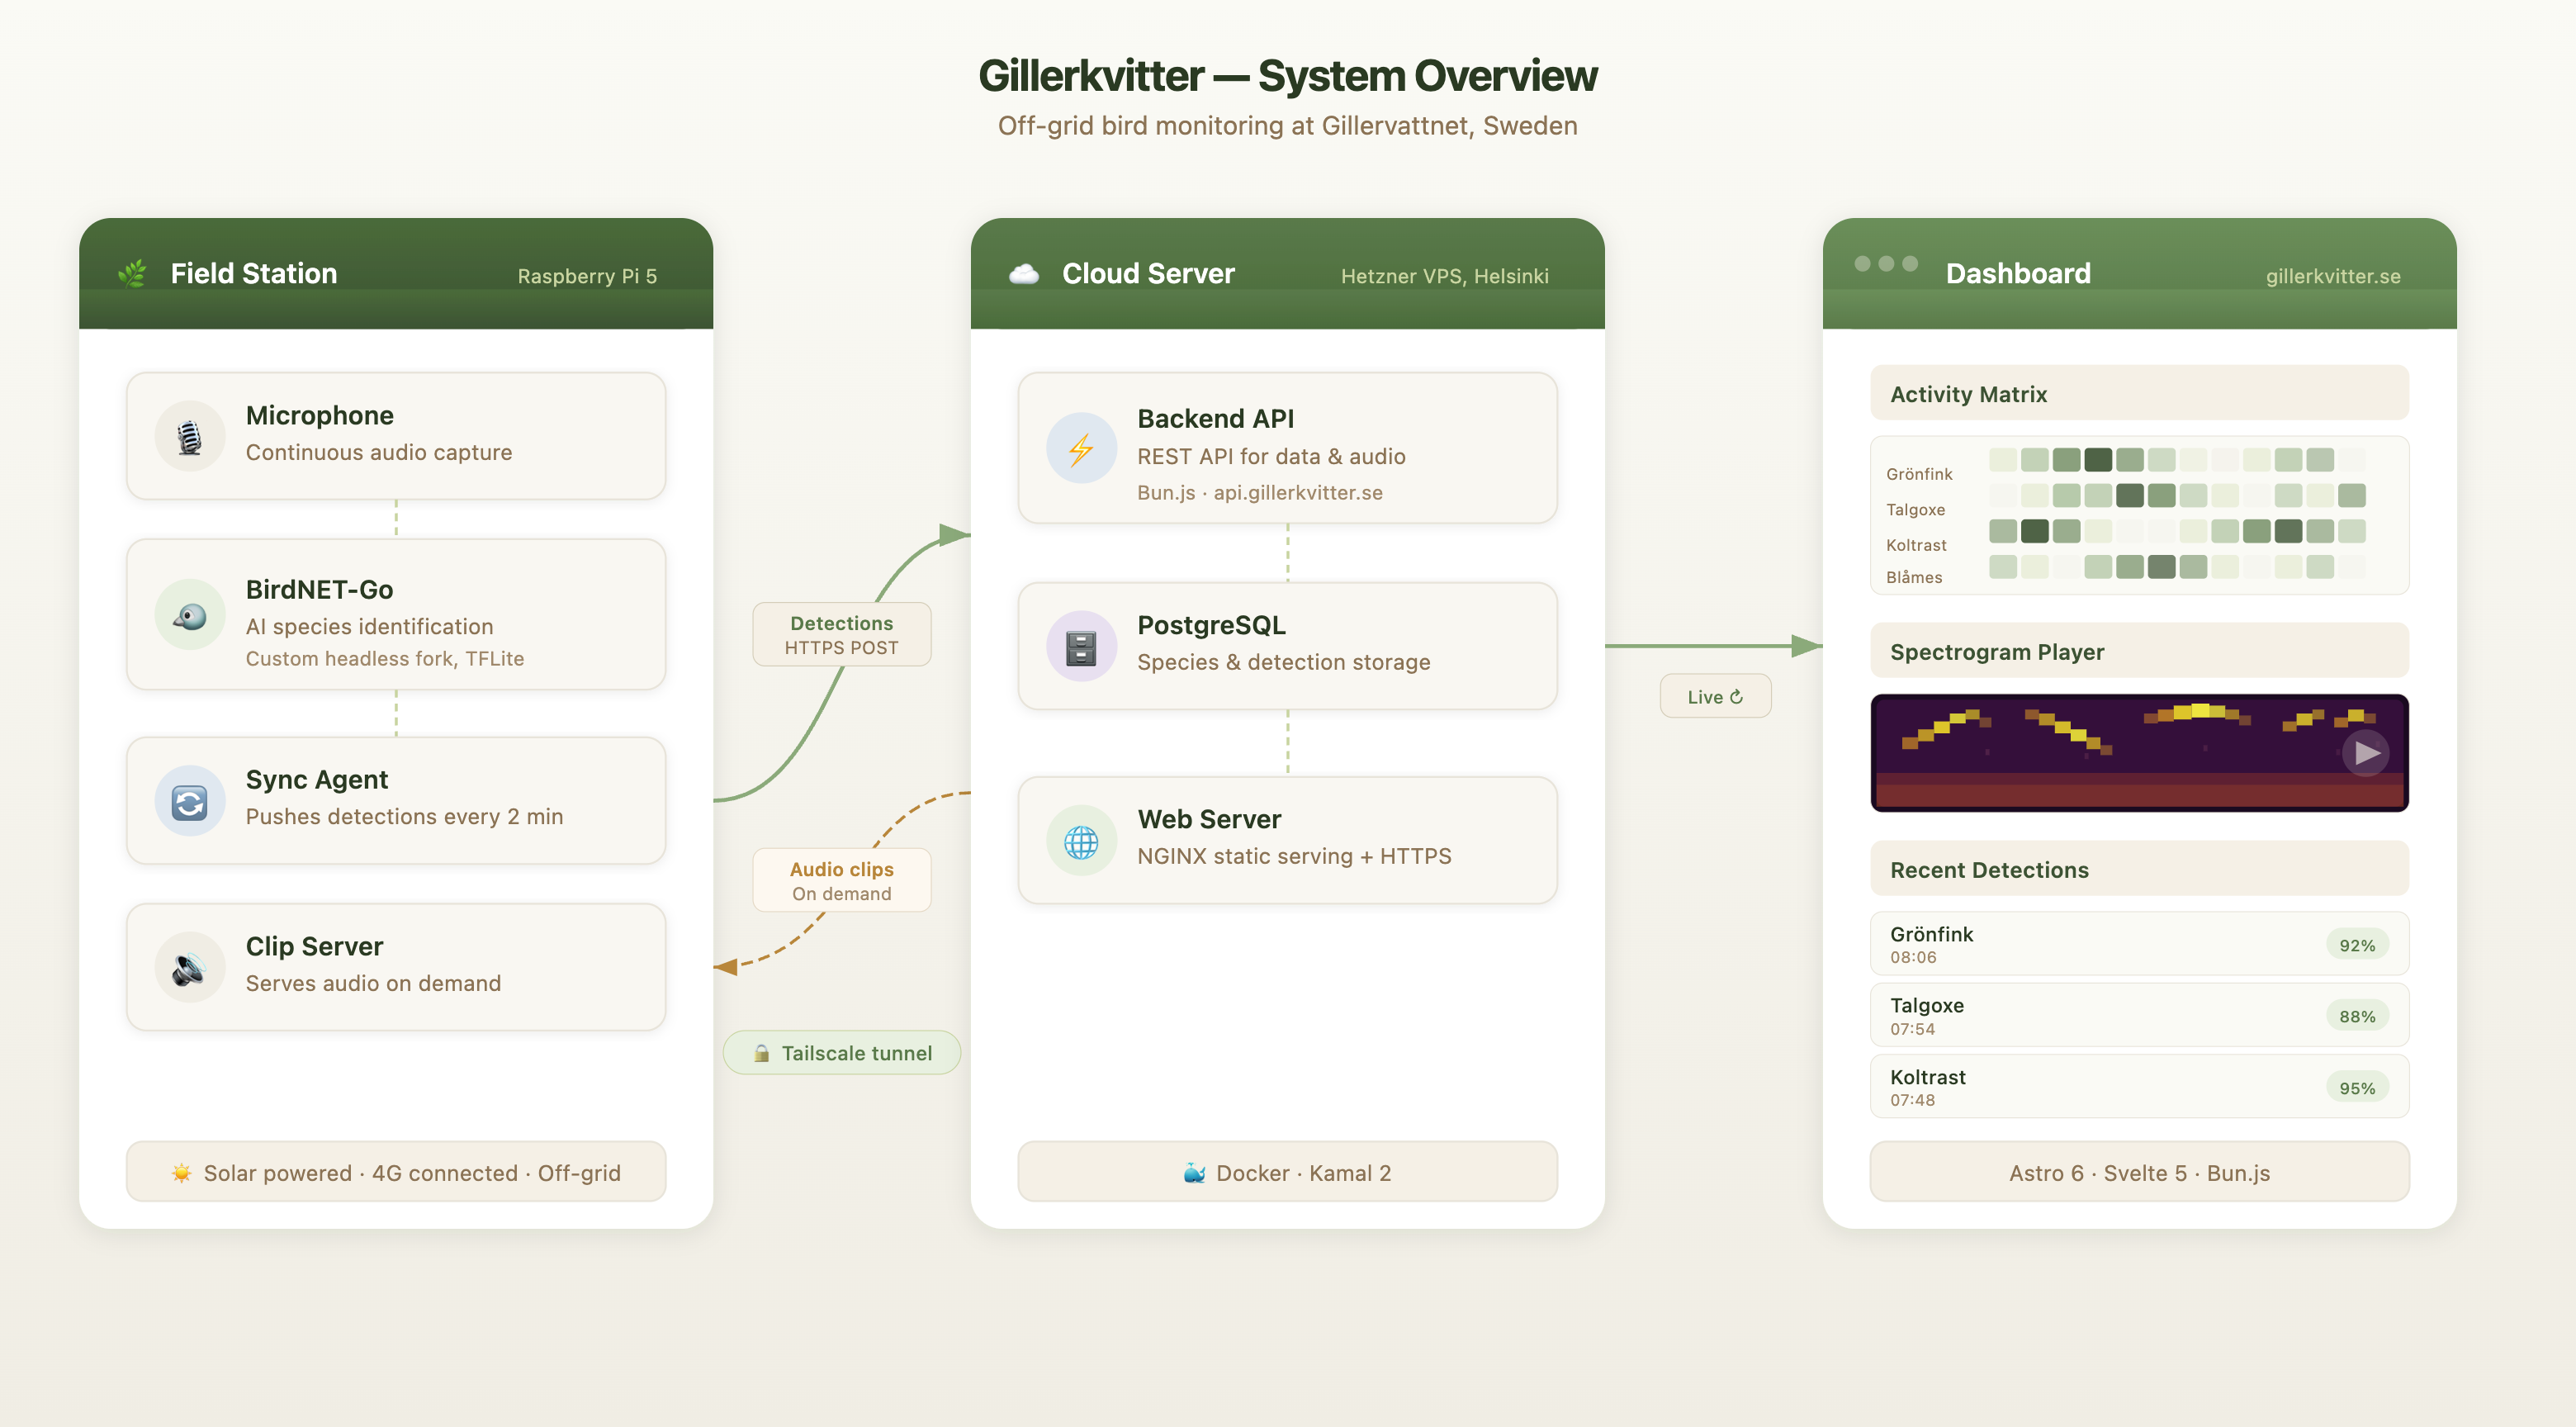2576x1427 pixels.
Task: Select the Backend API lightning bolt icon
Action: click(x=1080, y=448)
